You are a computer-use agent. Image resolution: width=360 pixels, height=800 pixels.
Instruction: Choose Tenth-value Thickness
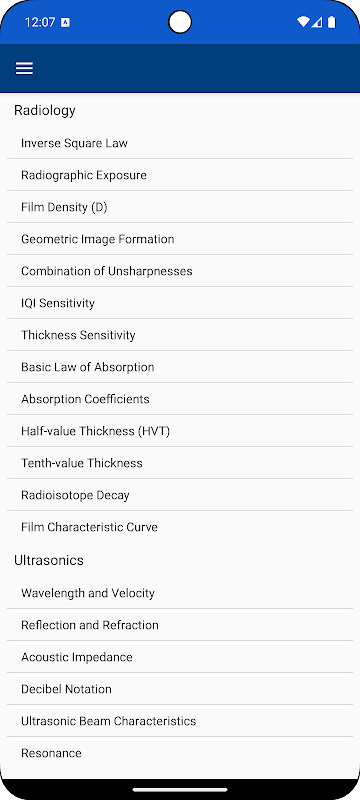click(180, 463)
